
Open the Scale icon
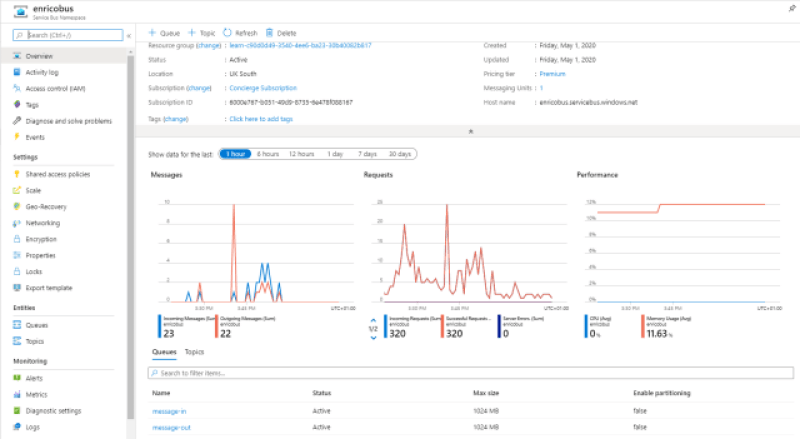(x=17, y=190)
